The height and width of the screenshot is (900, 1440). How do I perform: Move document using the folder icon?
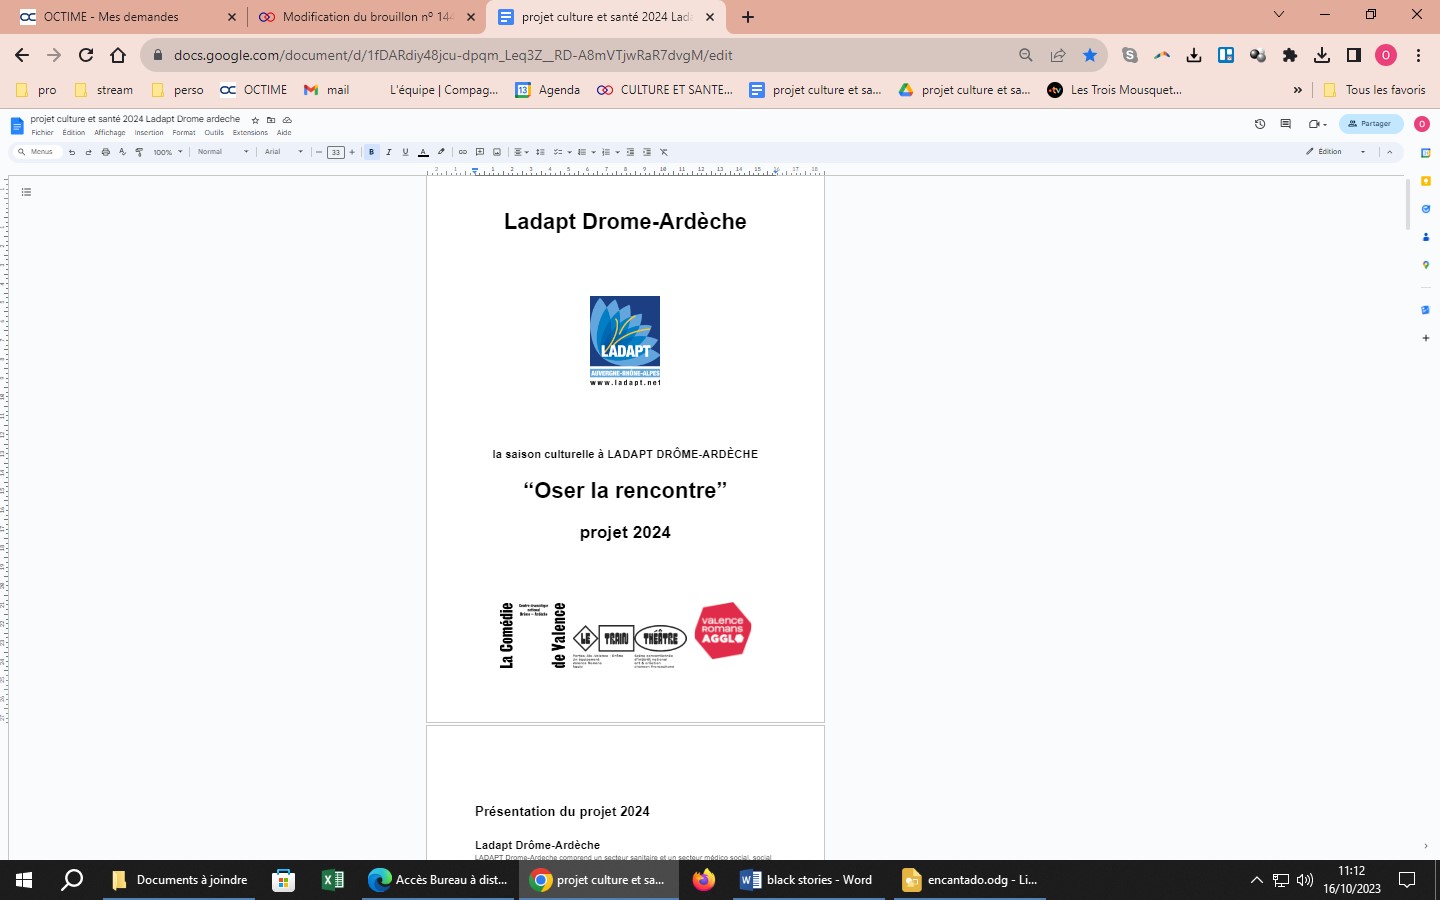tap(271, 120)
